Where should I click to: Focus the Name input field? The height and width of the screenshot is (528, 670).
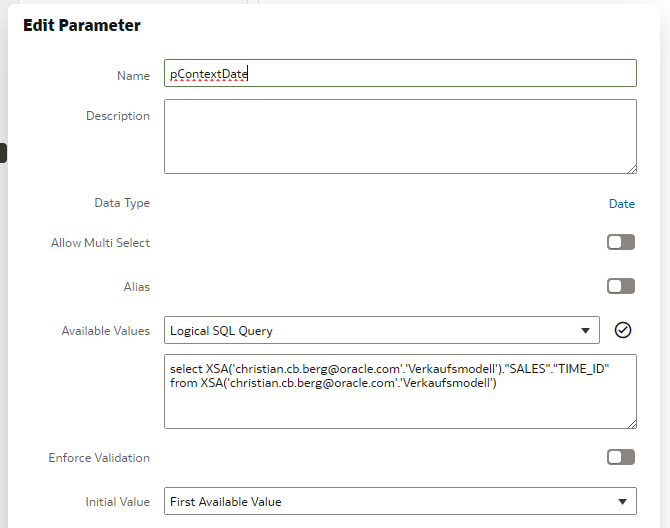(x=400, y=73)
